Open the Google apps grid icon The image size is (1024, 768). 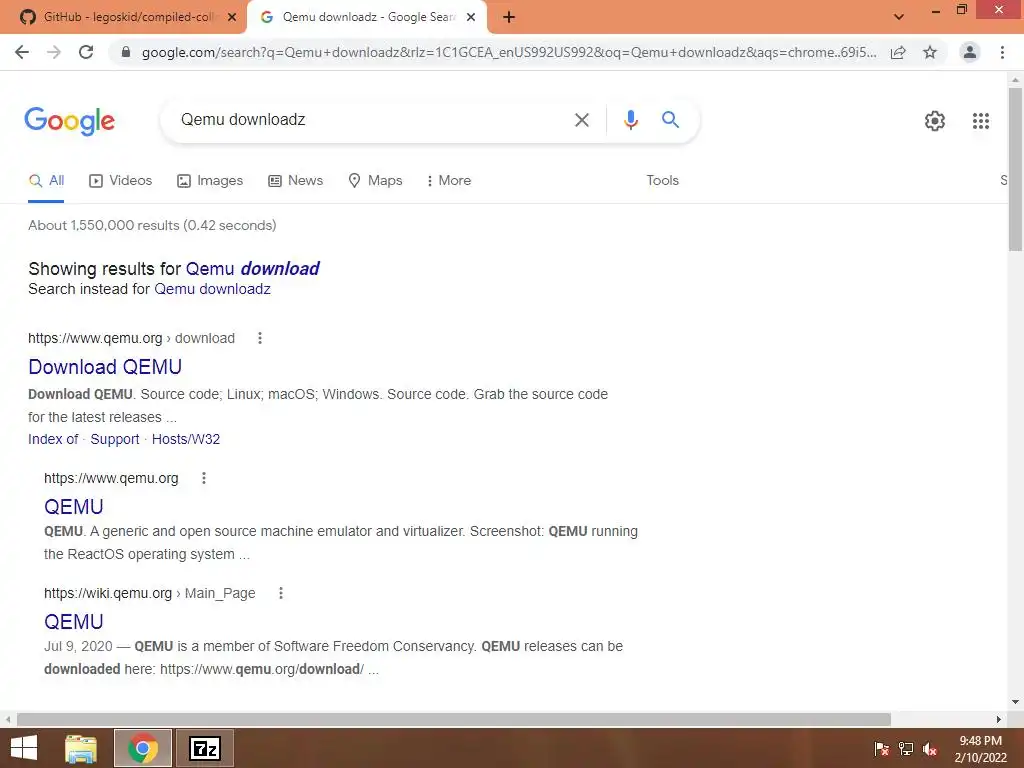point(980,121)
